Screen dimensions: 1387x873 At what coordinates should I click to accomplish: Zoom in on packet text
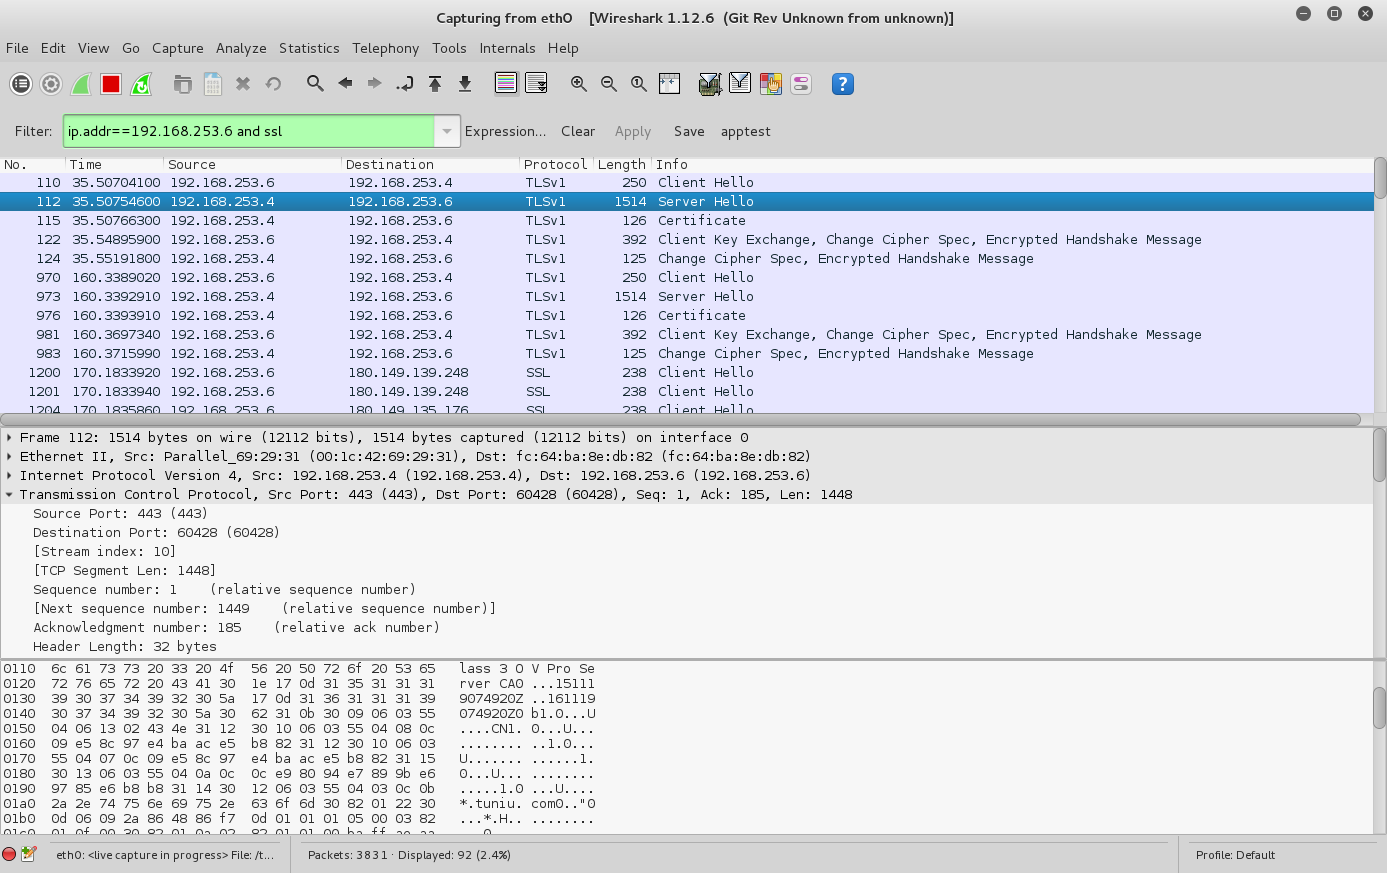point(578,84)
